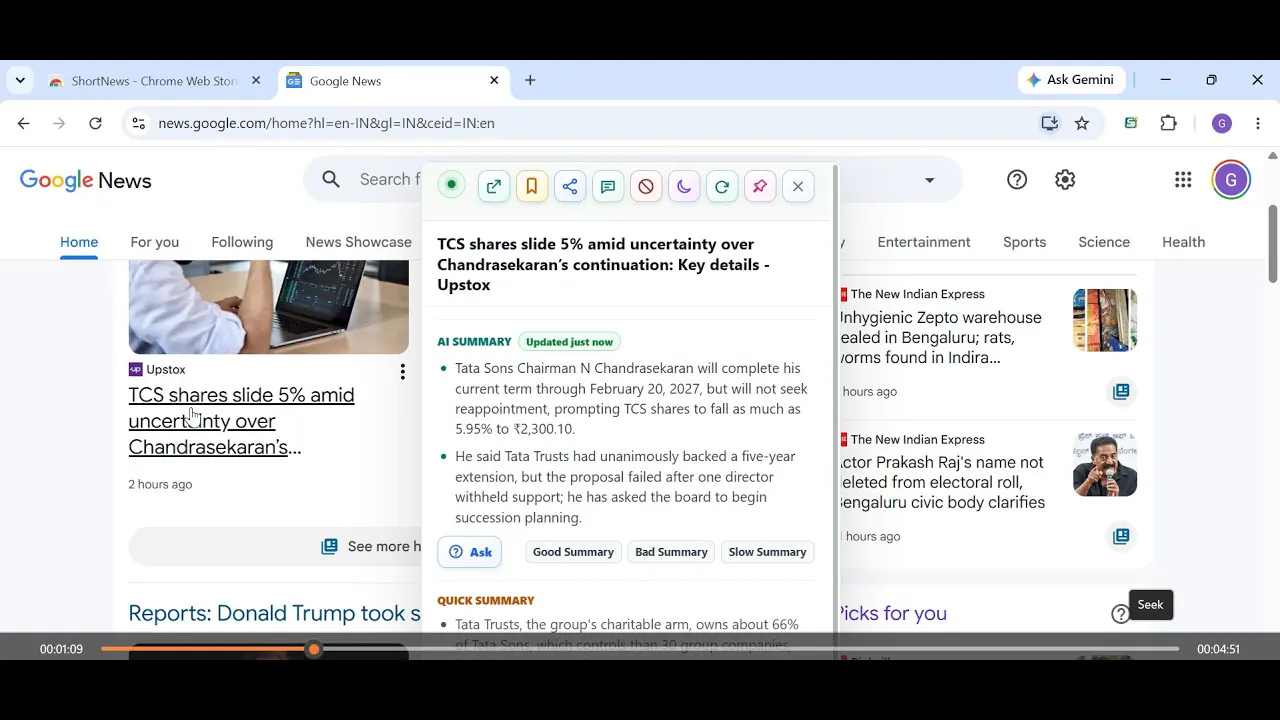
Task: Click the browser forward arrow
Action: pyautogui.click(x=60, y=123)
